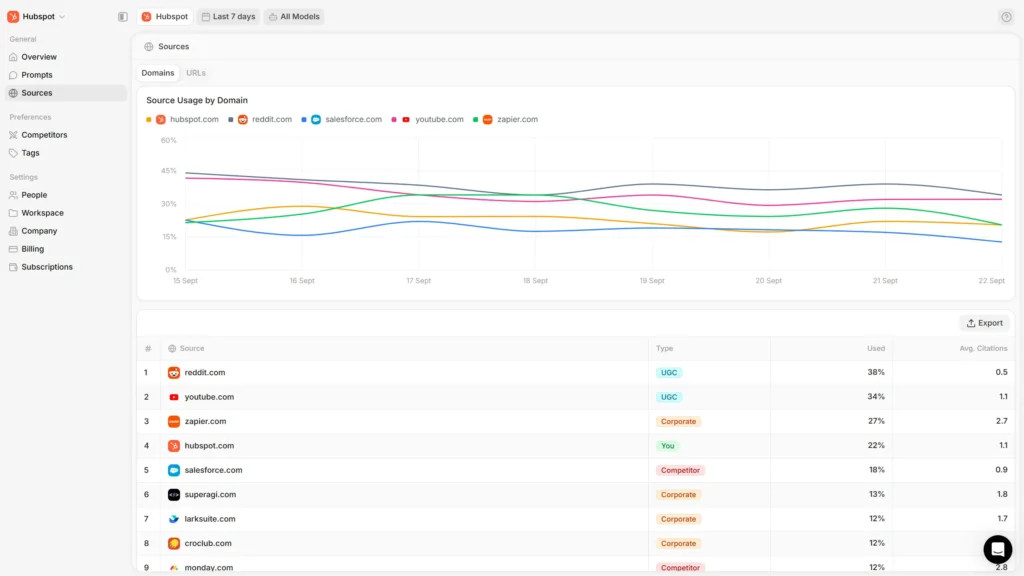The image size is (1024, 576).
Task: Export the sources table
Action: (984, 323)
